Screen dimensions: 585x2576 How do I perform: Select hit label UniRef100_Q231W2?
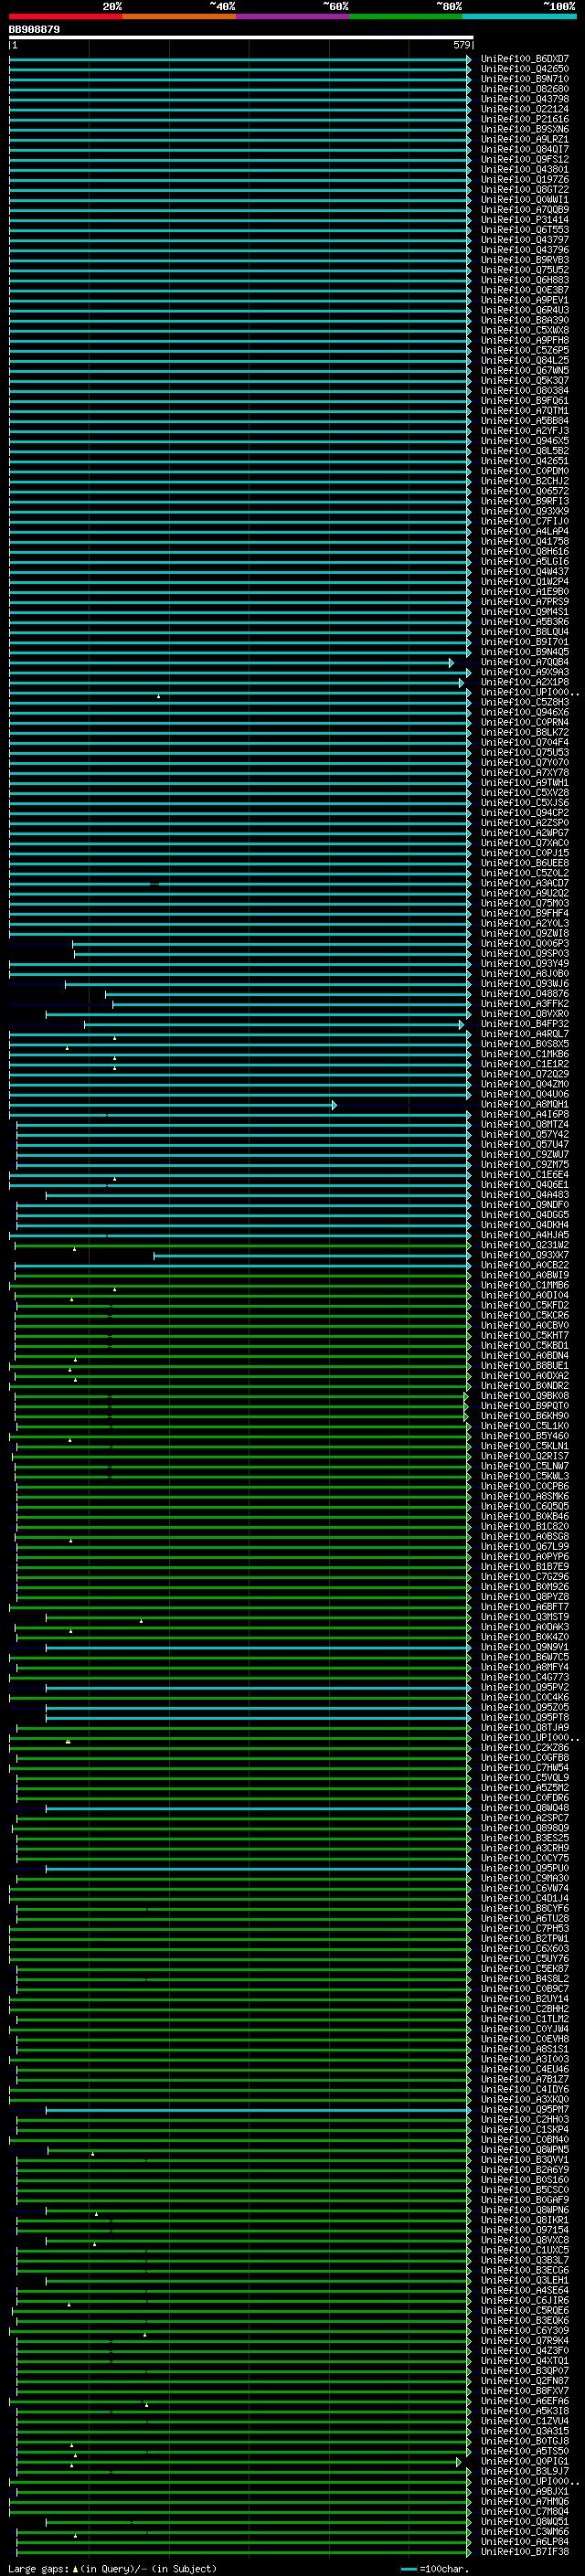525,1246
